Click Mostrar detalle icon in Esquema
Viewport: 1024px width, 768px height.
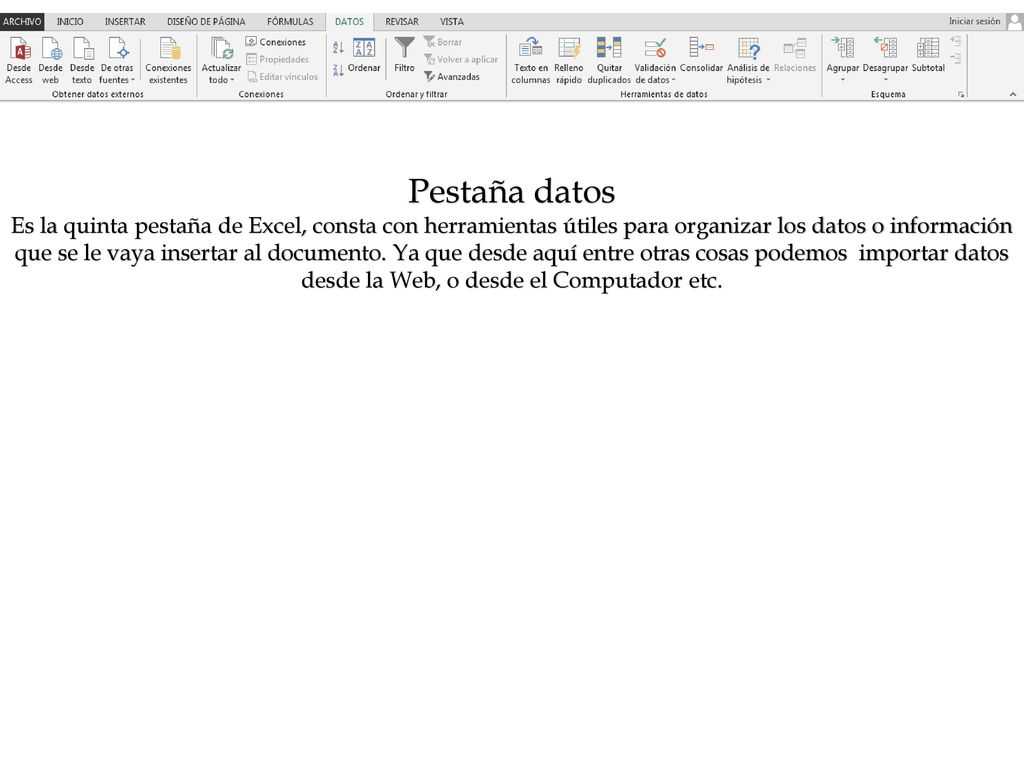(x=955, y=41)
